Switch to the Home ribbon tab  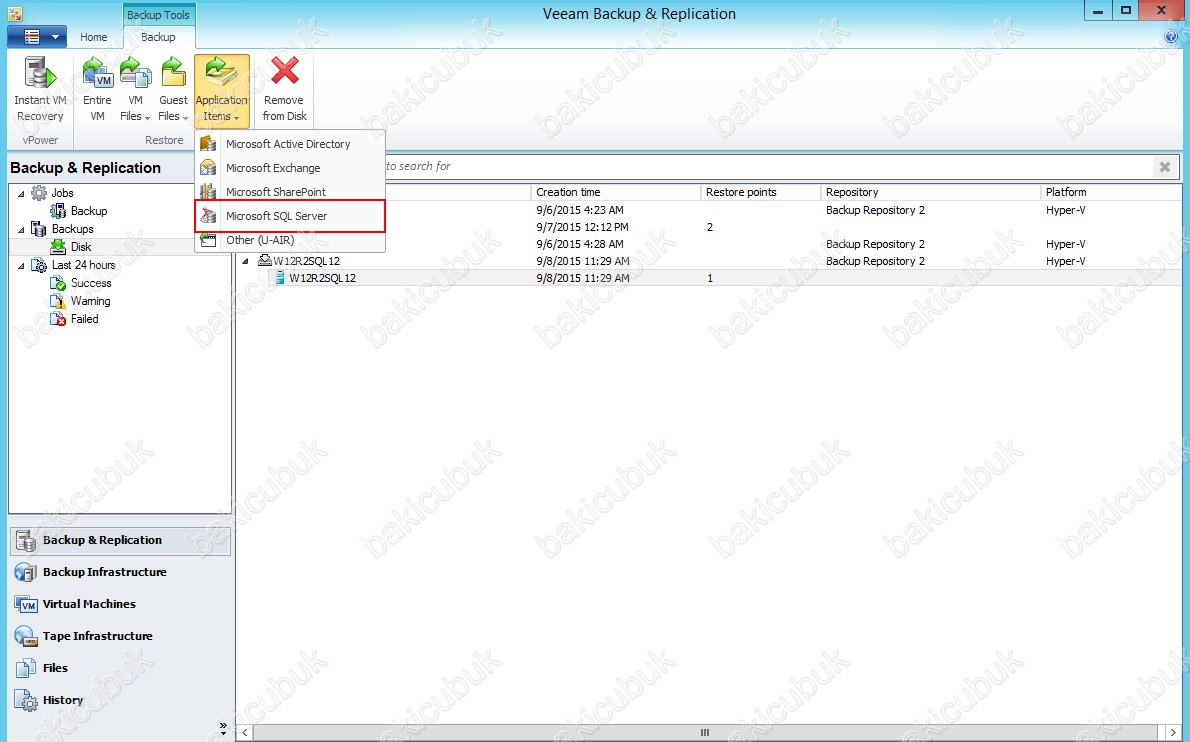tap(93, 37)
